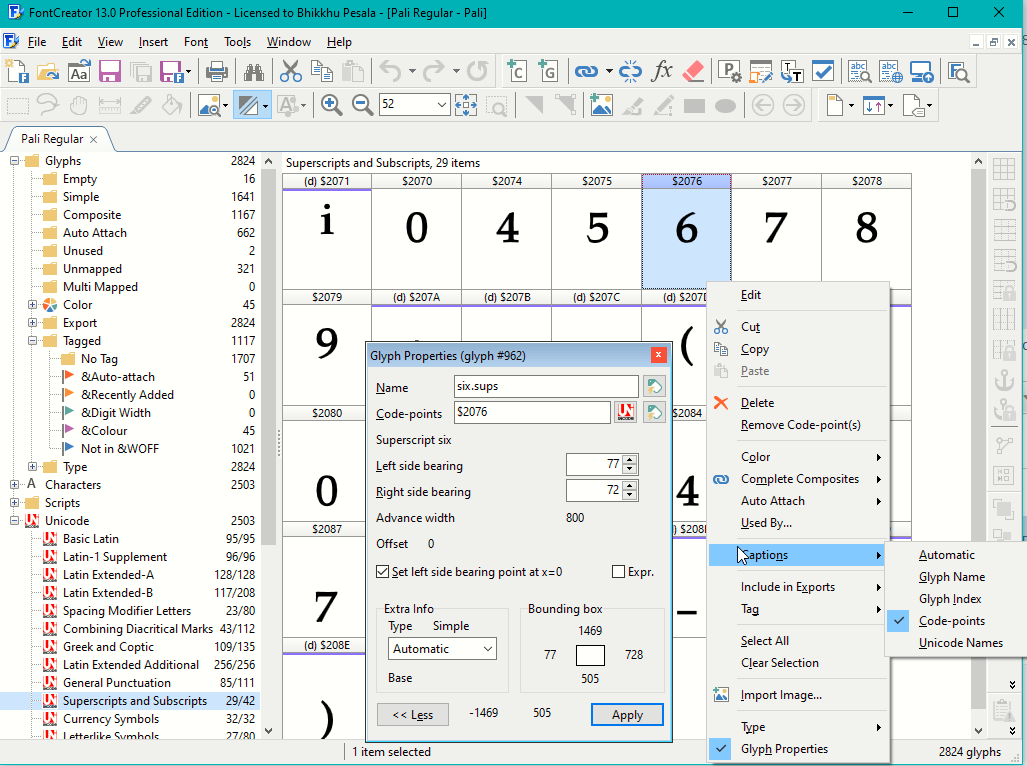Click the Complete Composites link icon
The height and width of the screenshot is (766, 1027).
coord(586,71)
